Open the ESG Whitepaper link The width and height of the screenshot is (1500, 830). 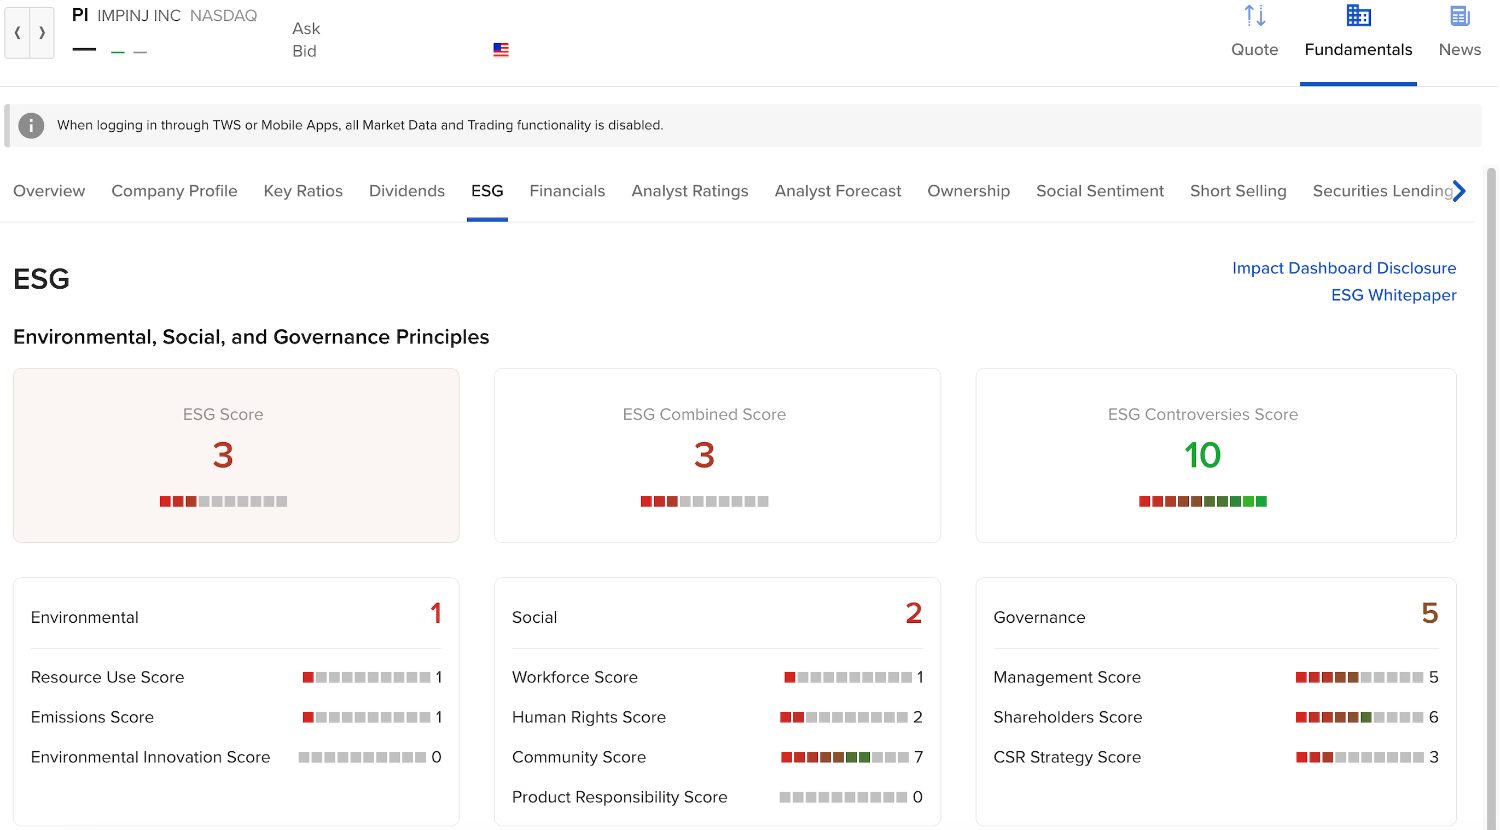1393,295
